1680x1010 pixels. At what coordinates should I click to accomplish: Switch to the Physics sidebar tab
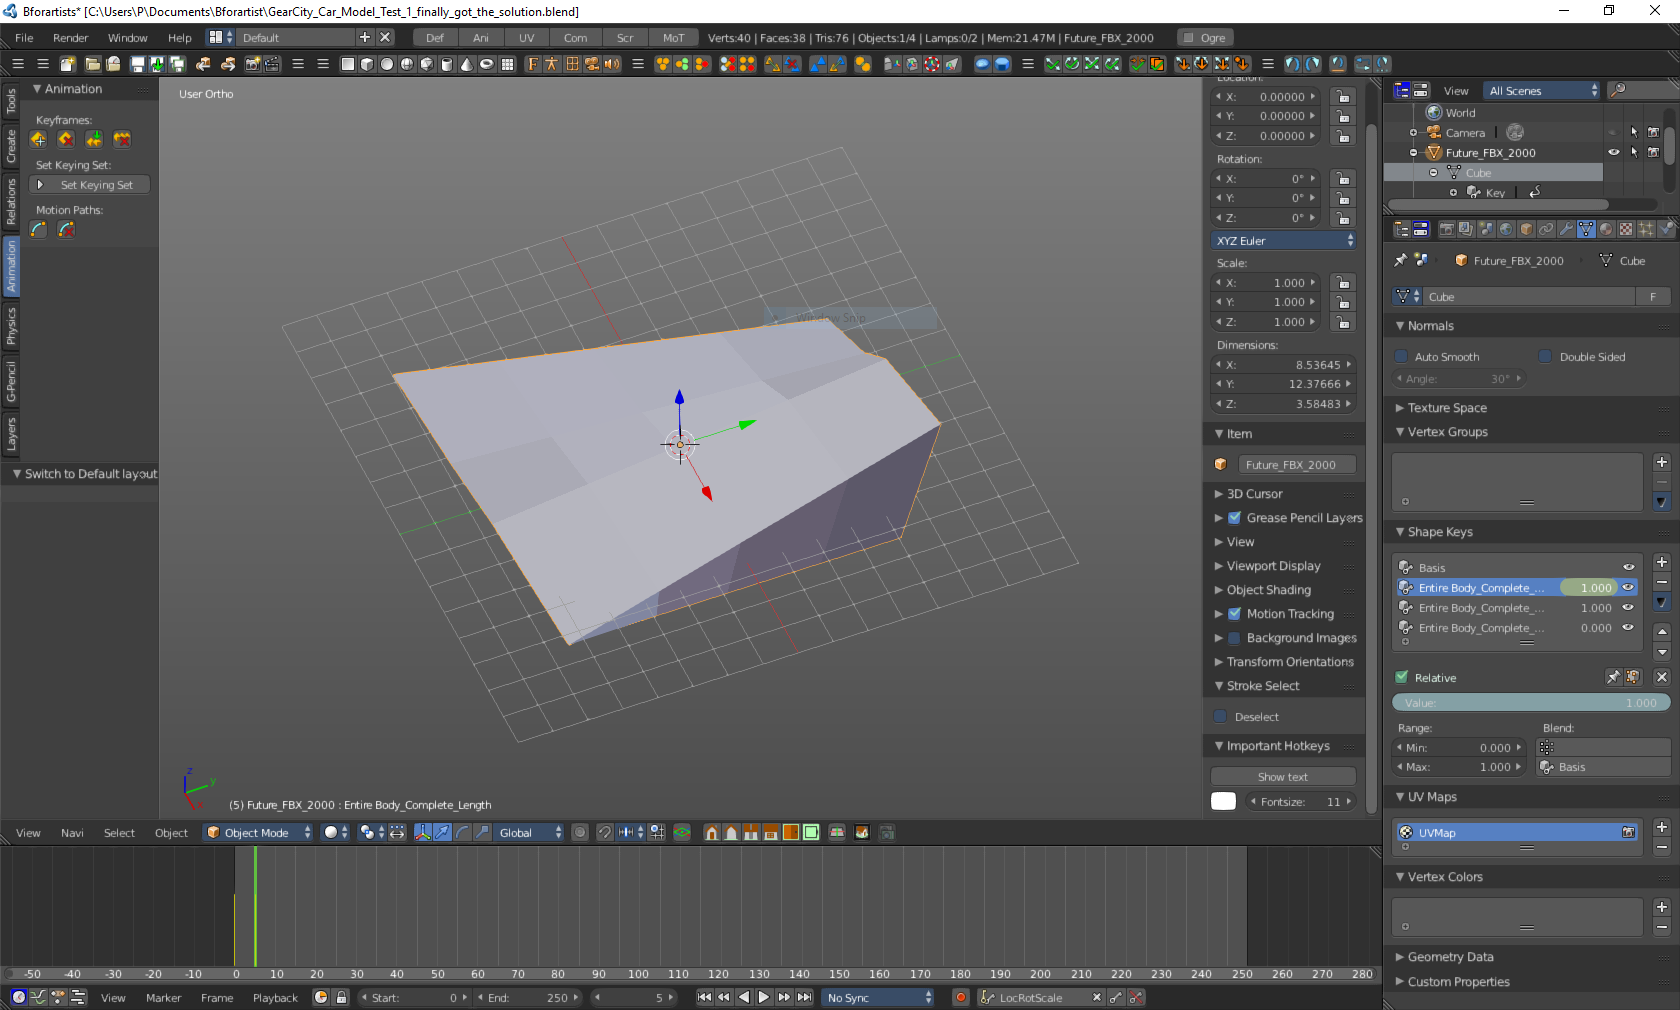11,326
